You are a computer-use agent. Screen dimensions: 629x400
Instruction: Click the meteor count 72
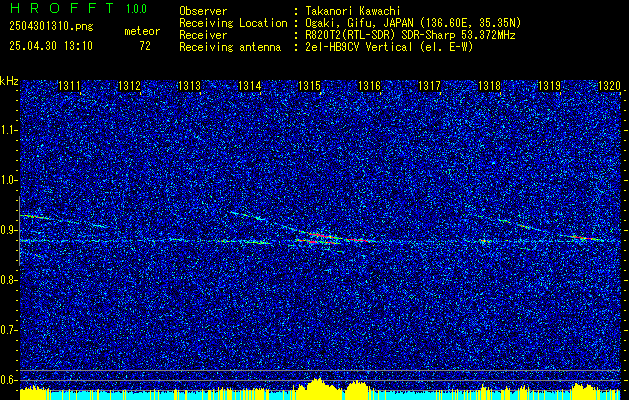click(x=145, y=46)
